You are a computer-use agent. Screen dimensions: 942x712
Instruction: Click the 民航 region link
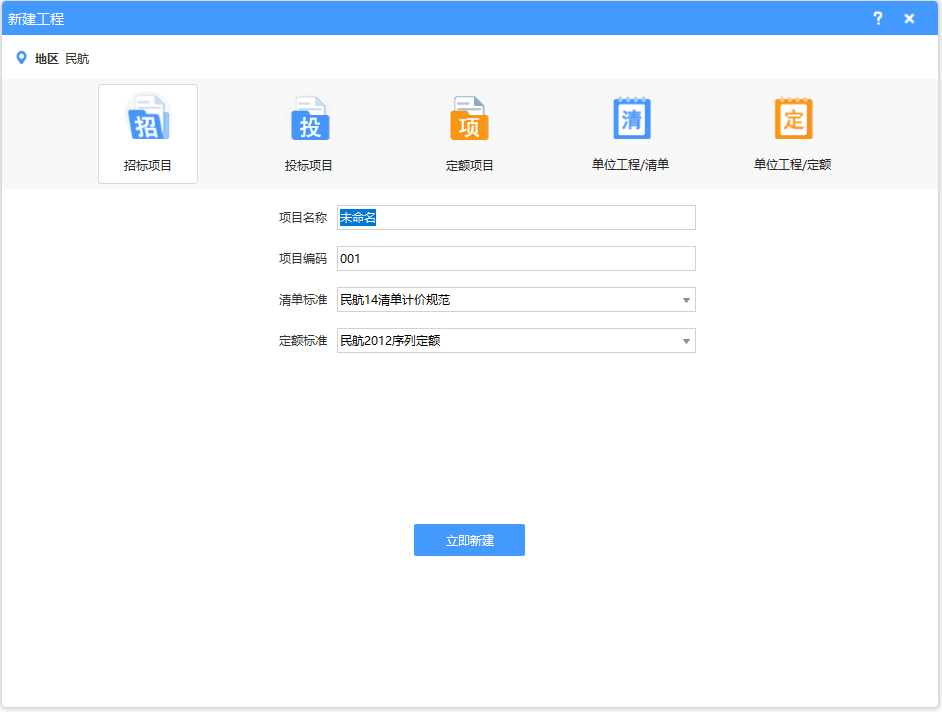[77, 59]
